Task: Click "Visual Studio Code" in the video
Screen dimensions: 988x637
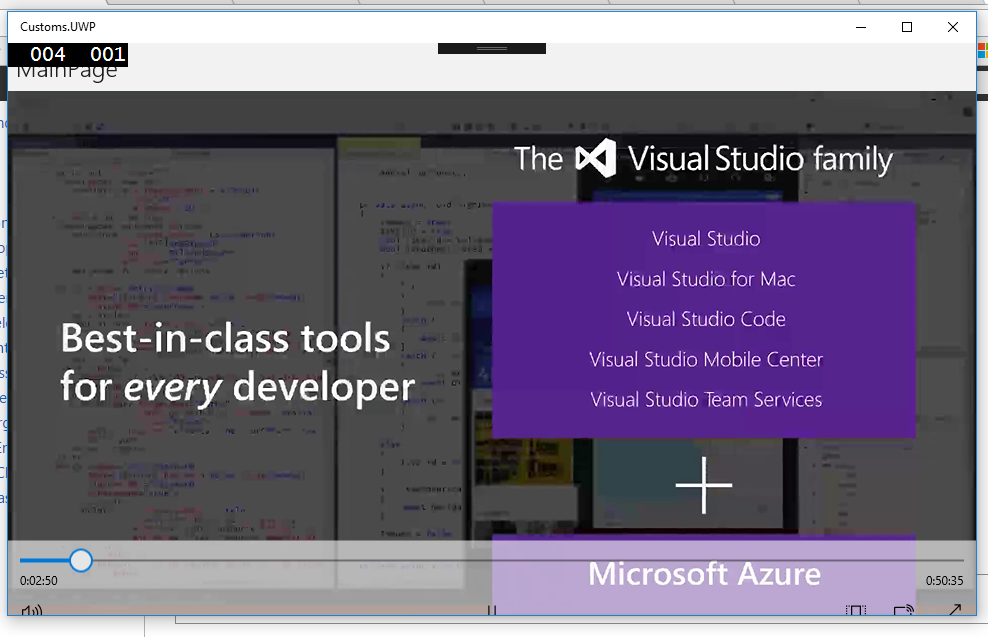Action: click(706, 319)
